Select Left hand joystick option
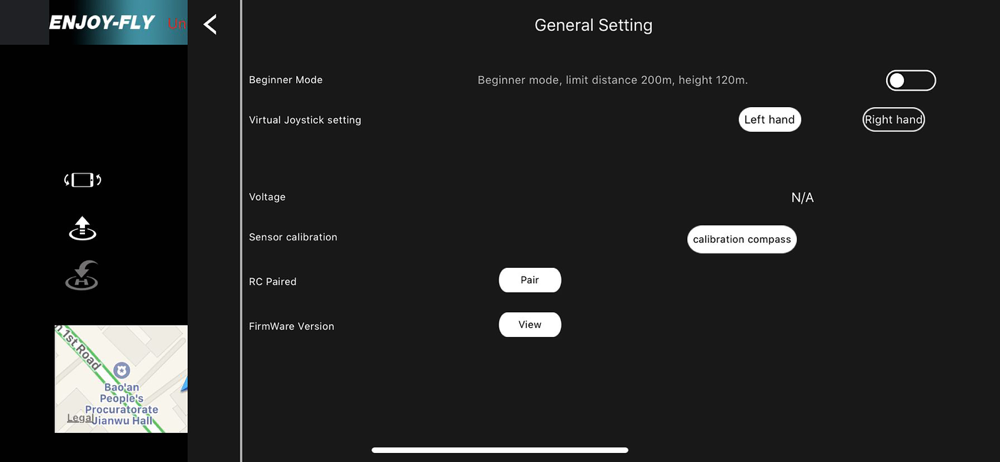1000x462 pixels. pos(770,119)
